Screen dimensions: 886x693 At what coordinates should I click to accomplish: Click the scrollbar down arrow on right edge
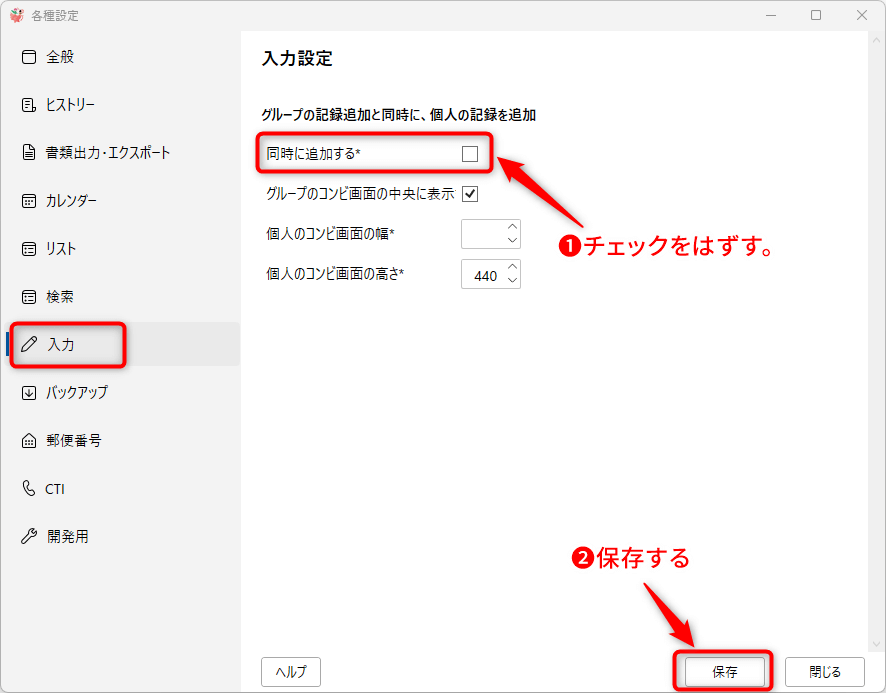click(x=876, y=644)
